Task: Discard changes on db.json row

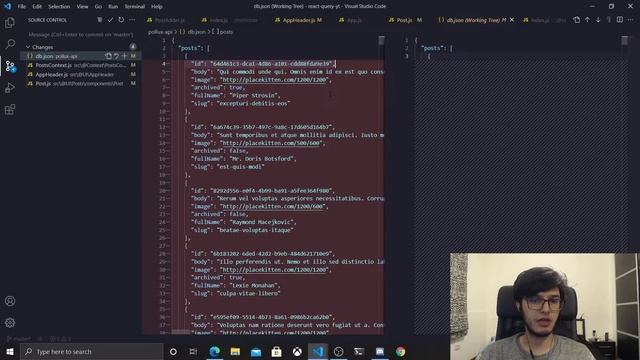Action: pyautogui.click(x=116, y=56)
